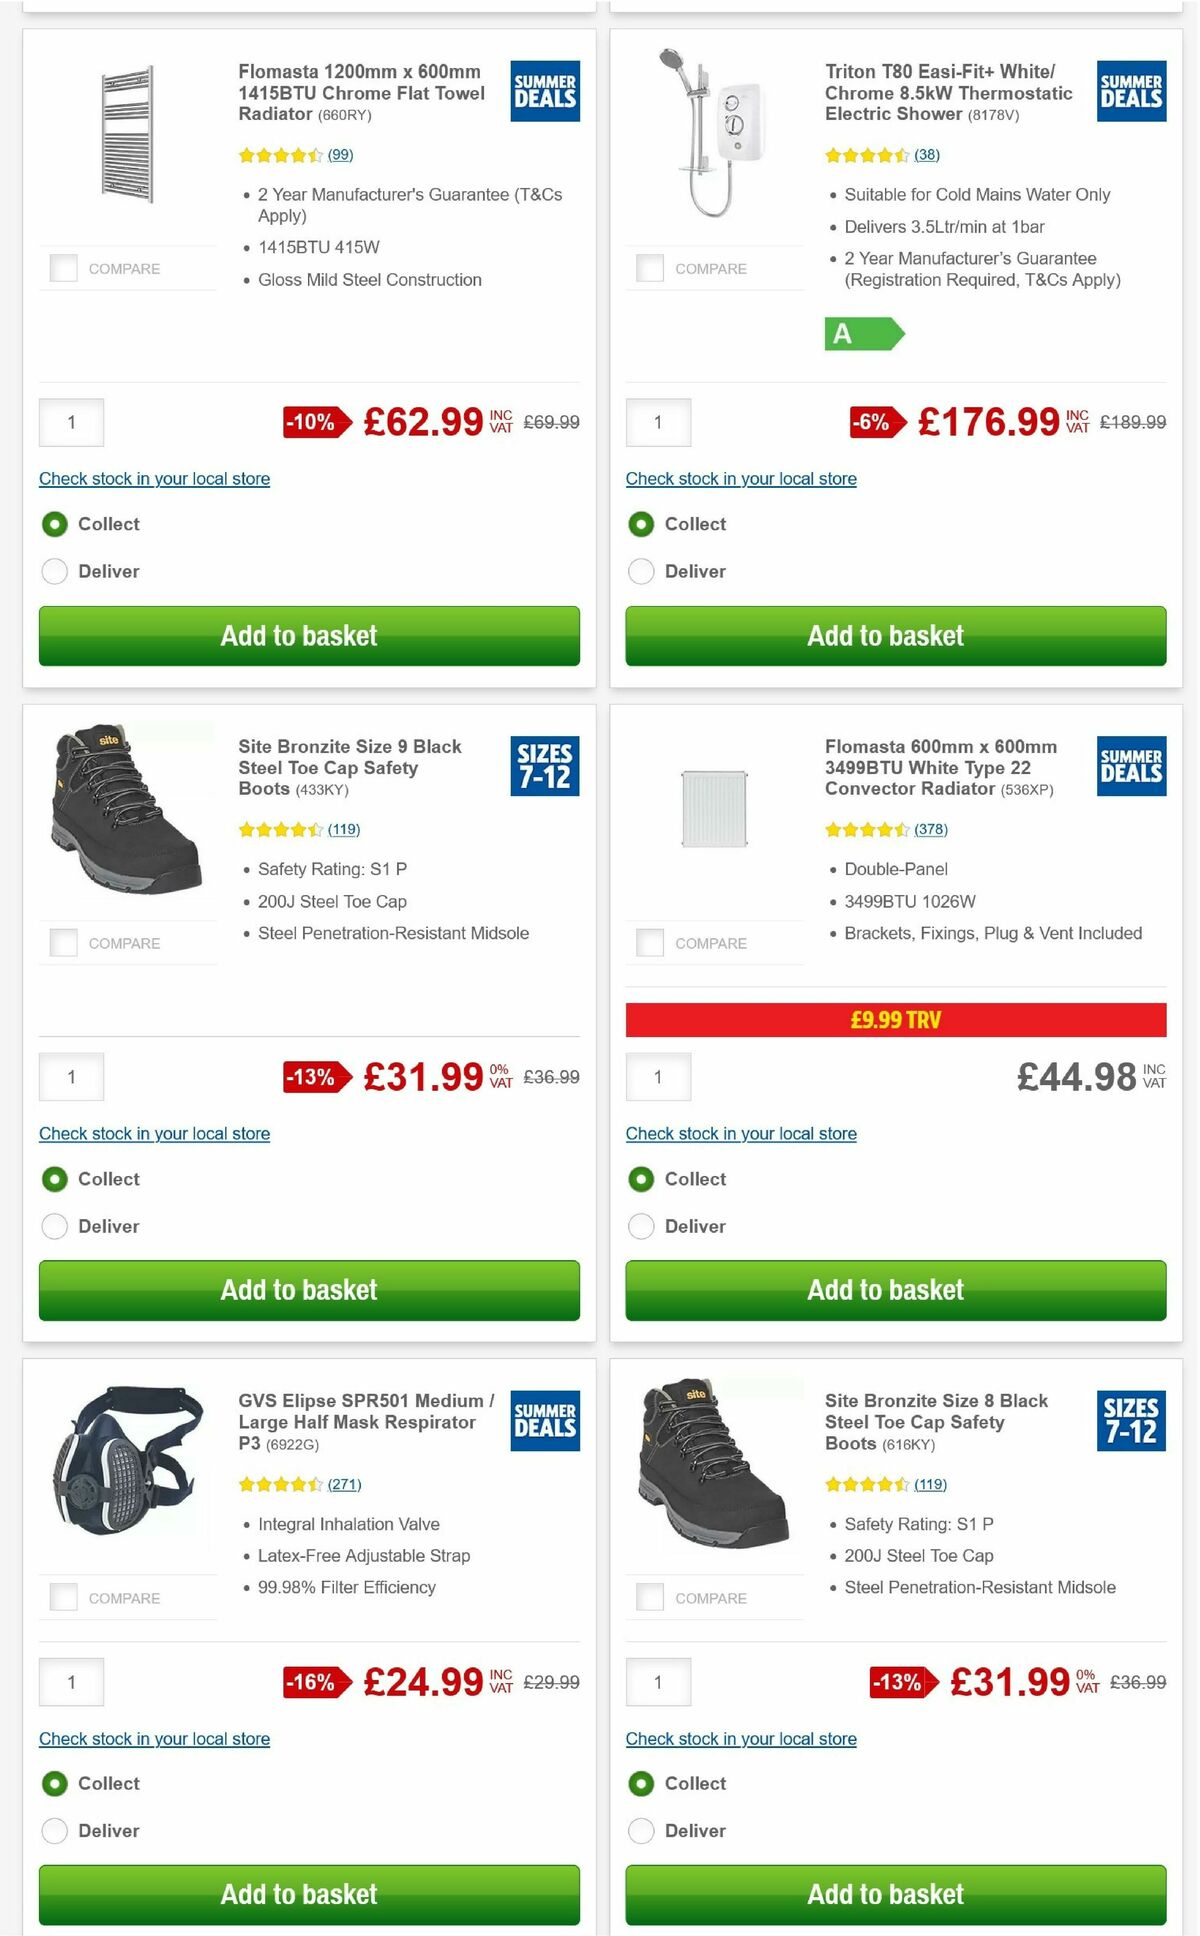Click the green energy rating A label
The image size is (1200, 1936).
pyautogui.click(x=862, y=334)
